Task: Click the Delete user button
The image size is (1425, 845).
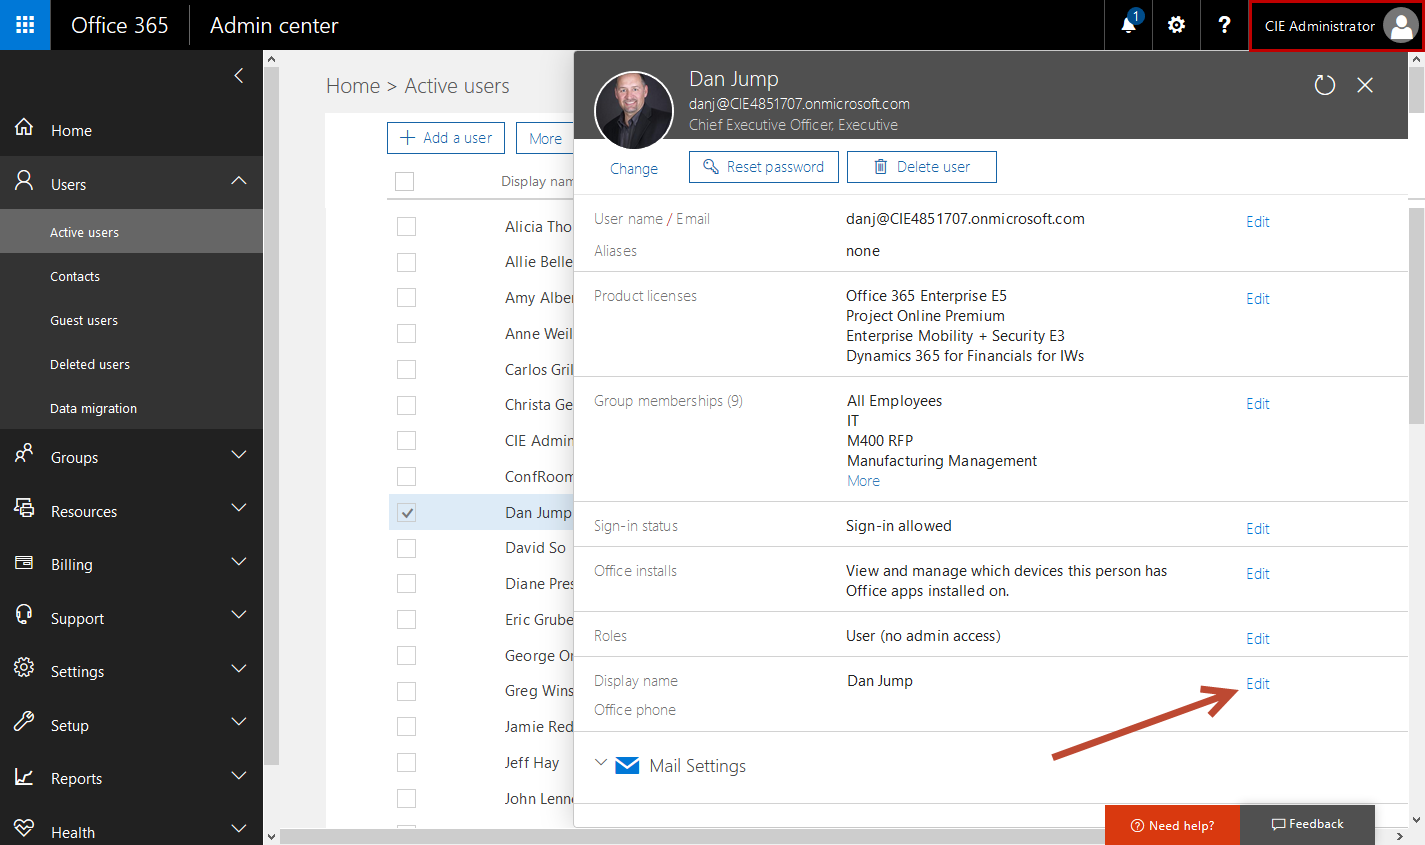Action: click(921, 167)
